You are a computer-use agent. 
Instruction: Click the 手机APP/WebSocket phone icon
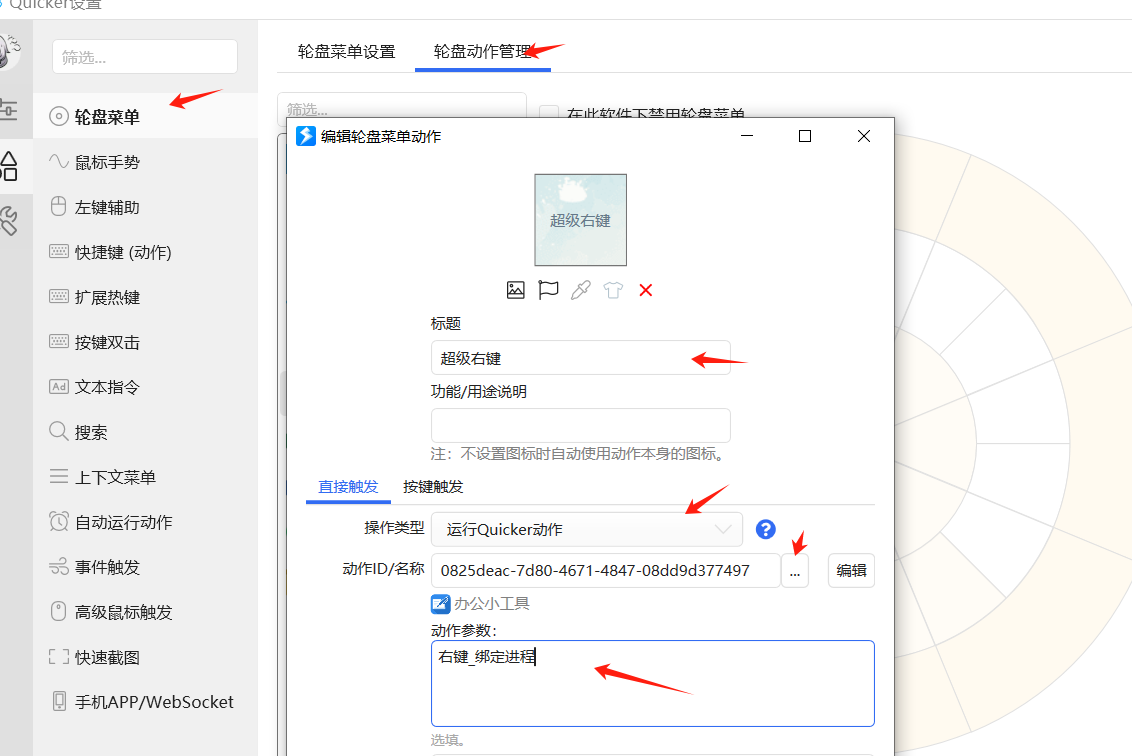59,701
